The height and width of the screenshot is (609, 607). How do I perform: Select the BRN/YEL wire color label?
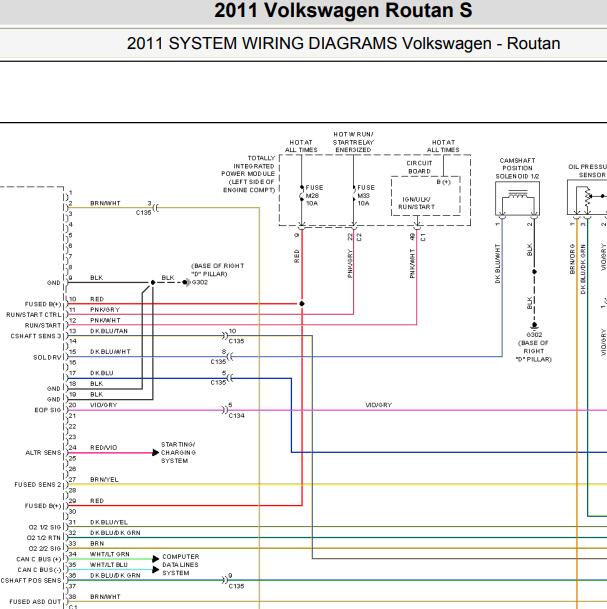click(104, 479)
